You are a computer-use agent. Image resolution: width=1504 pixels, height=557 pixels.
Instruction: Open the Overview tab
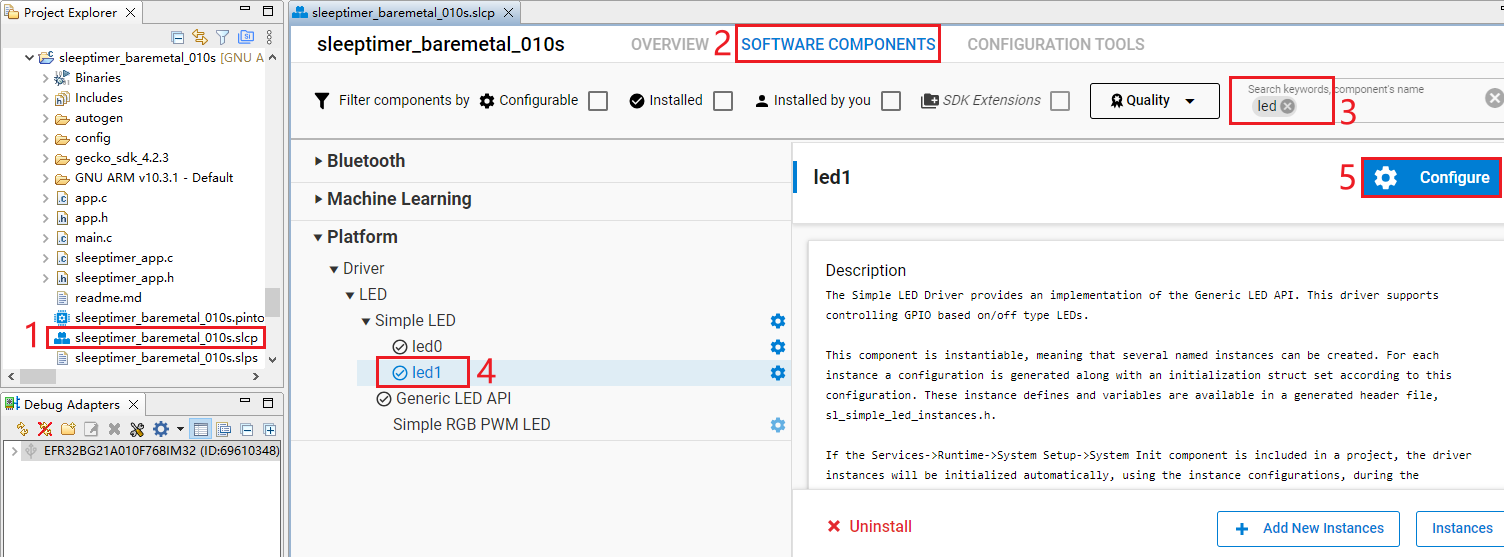669,44
